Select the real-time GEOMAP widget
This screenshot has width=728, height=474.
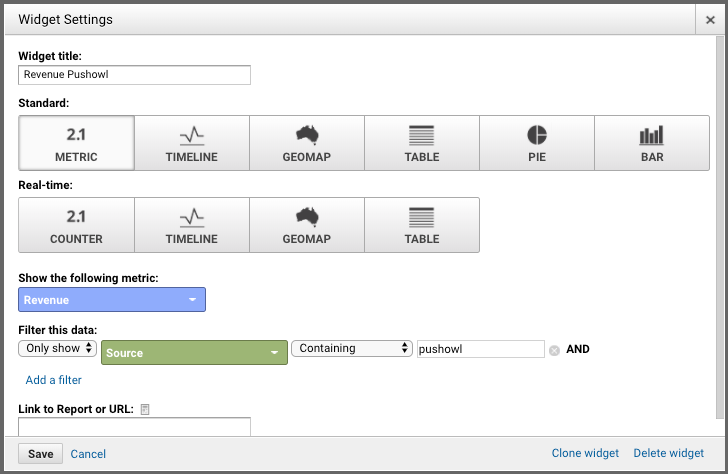307,225
